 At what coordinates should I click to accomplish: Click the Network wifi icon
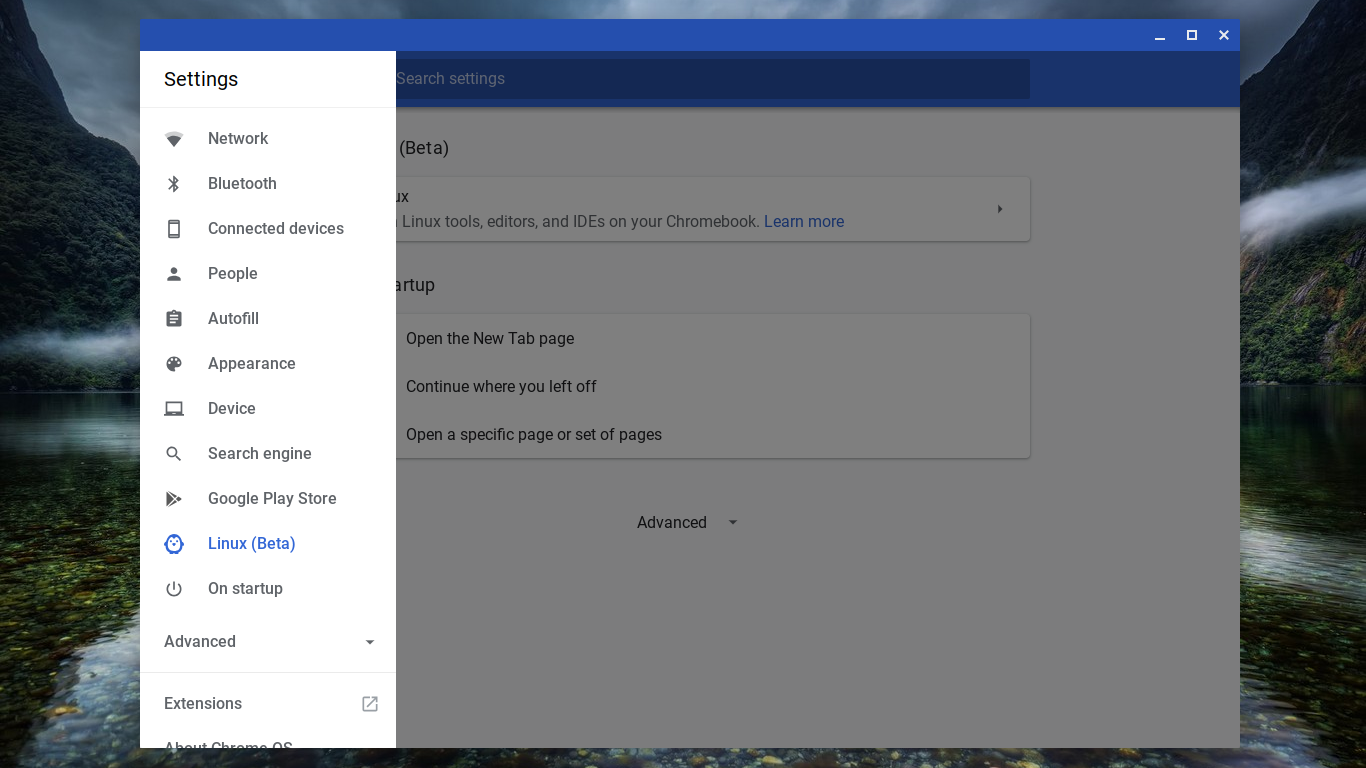[x=174, y=139]
